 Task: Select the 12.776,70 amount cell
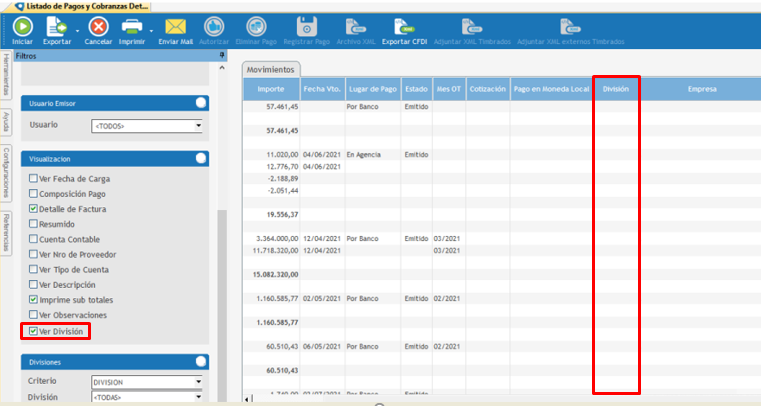tap(271, 166)
